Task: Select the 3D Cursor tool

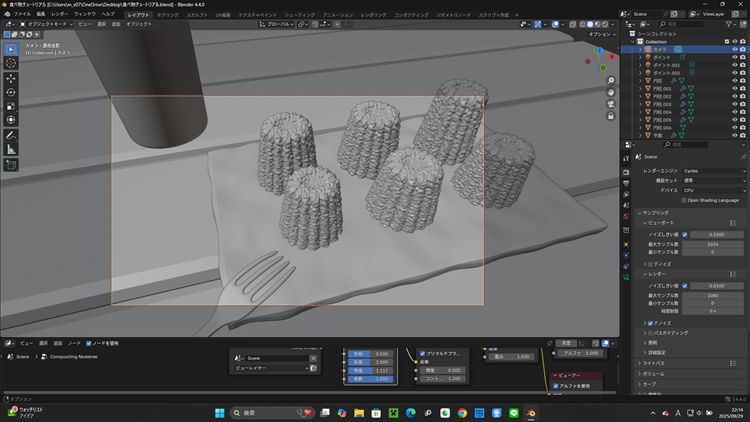Action: (x=11, y=63)
